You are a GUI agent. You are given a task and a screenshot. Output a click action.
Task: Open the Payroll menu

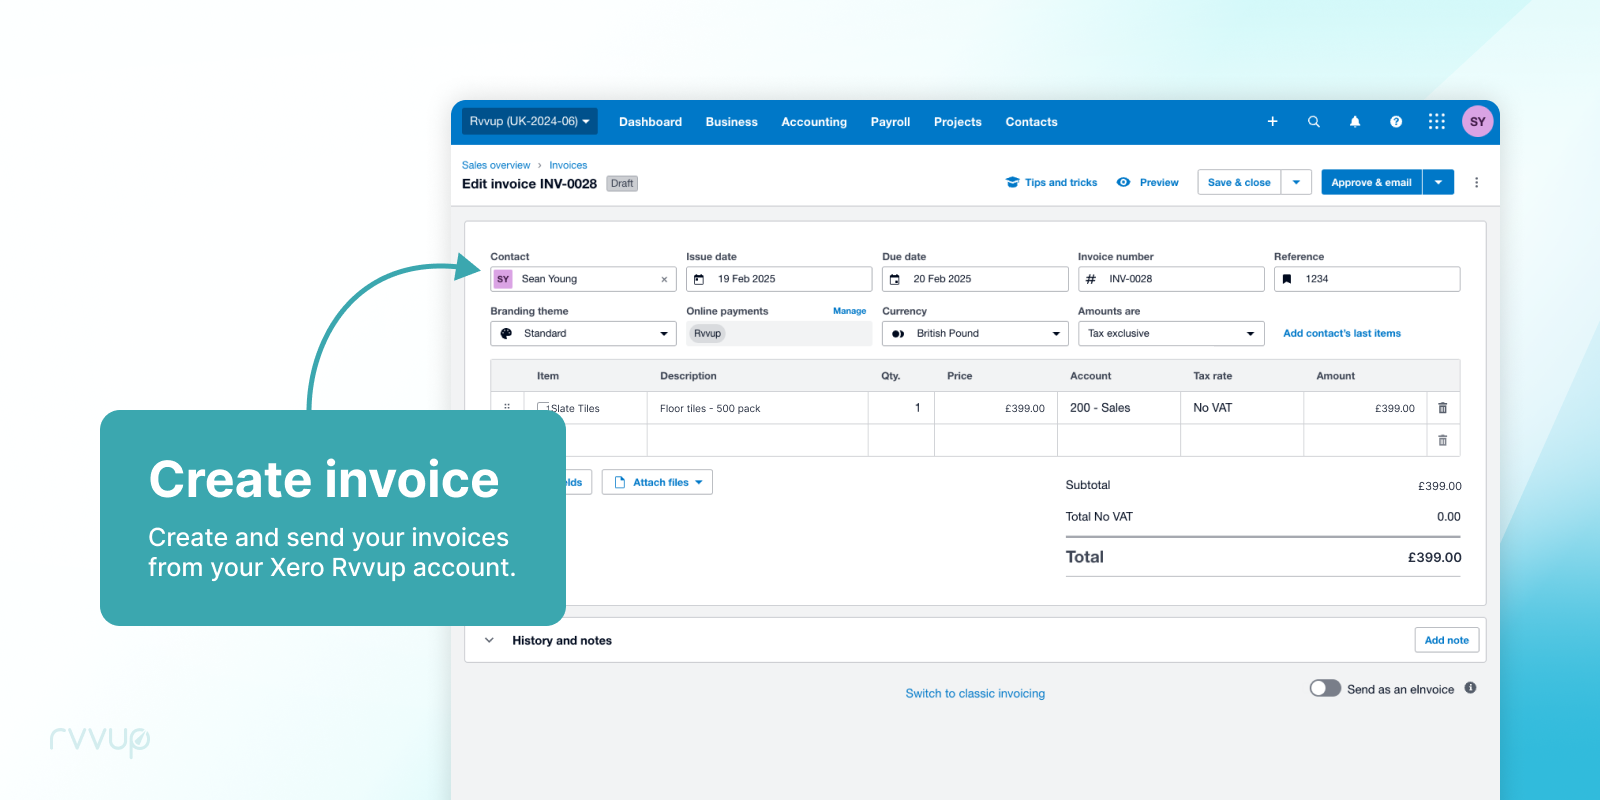pos(890,122)
